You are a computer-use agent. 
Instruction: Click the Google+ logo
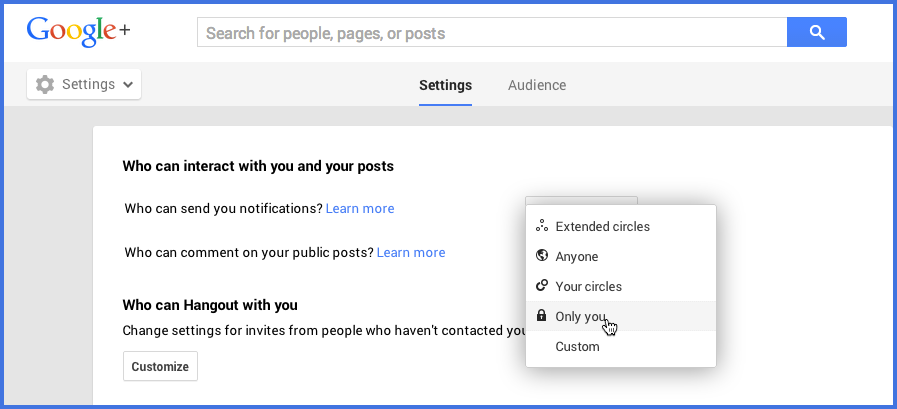pyautogui.click(x=78, y=31)
